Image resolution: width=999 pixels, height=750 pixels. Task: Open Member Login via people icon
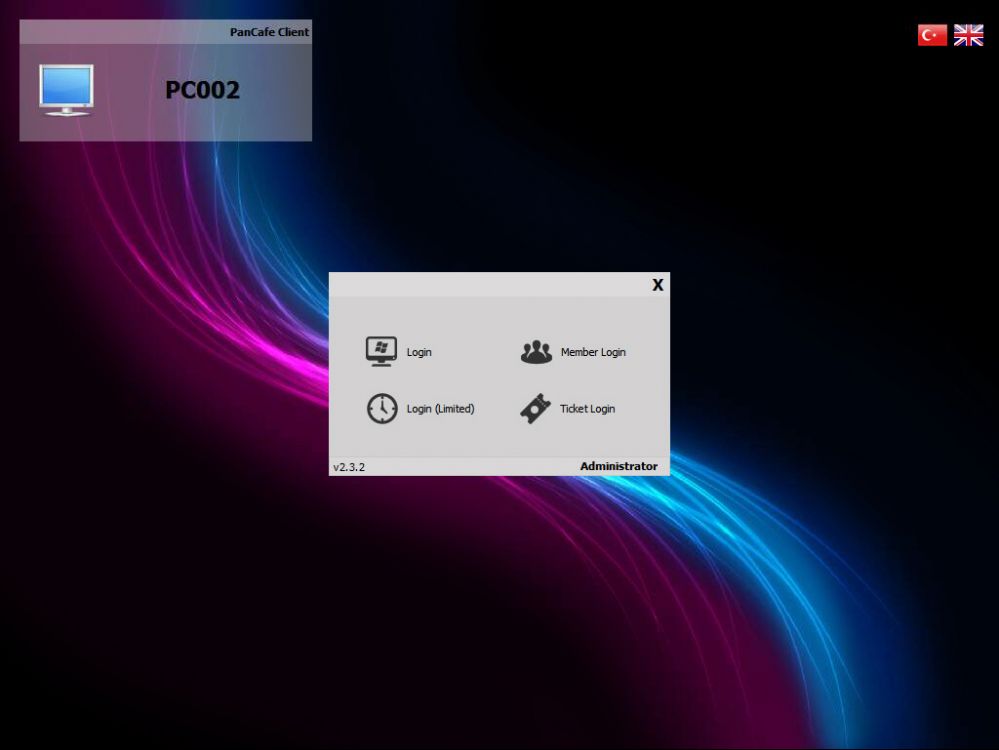(536, 352)
